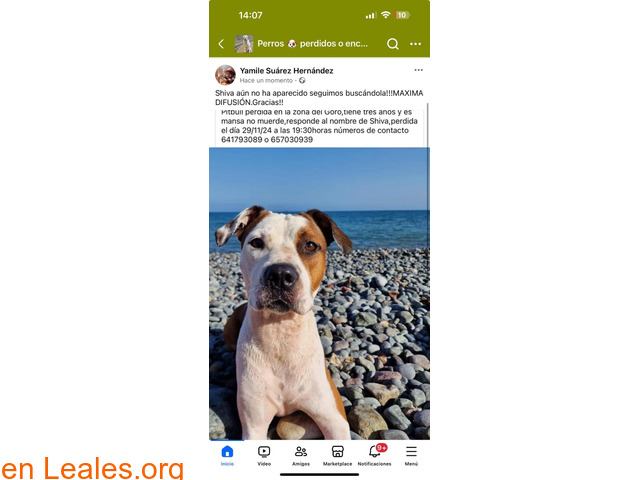640x480 pixels.
Task: Open Yamile Suárez Hernández's profile name
Action: coord(287,71)
